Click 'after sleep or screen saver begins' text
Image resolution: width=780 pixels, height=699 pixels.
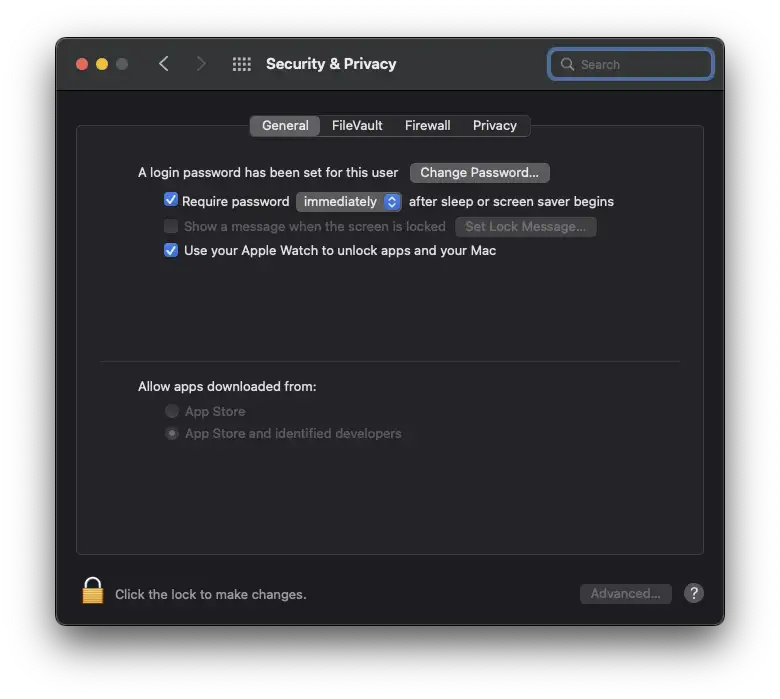click(511, 201)
